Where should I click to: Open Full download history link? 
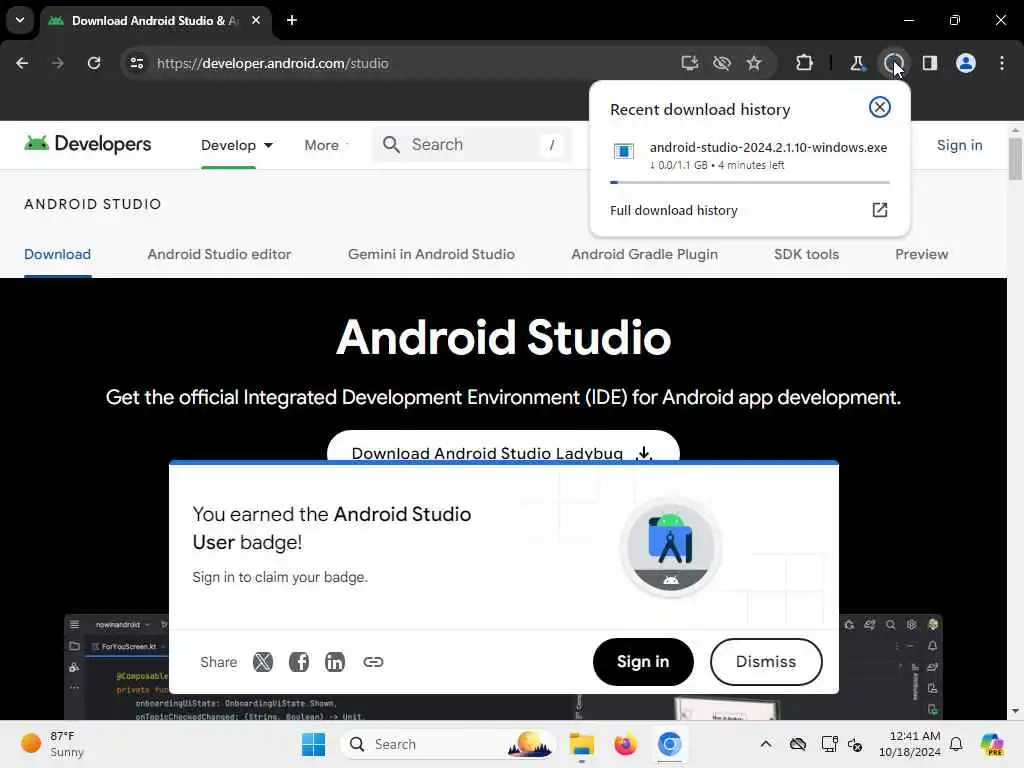point(673,210)
